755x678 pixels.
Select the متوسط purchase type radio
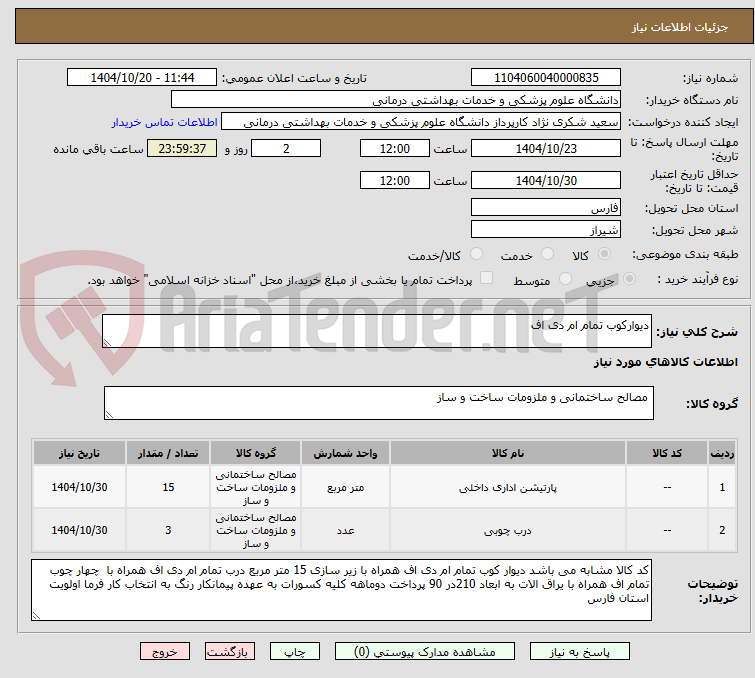(x=565, y=279)
